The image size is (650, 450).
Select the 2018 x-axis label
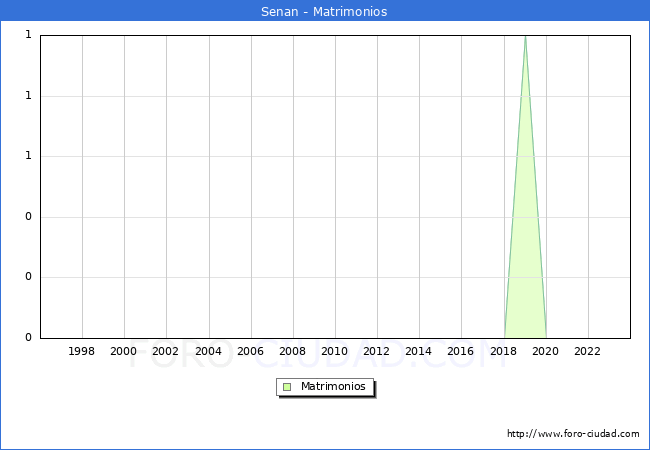(503, 351)
